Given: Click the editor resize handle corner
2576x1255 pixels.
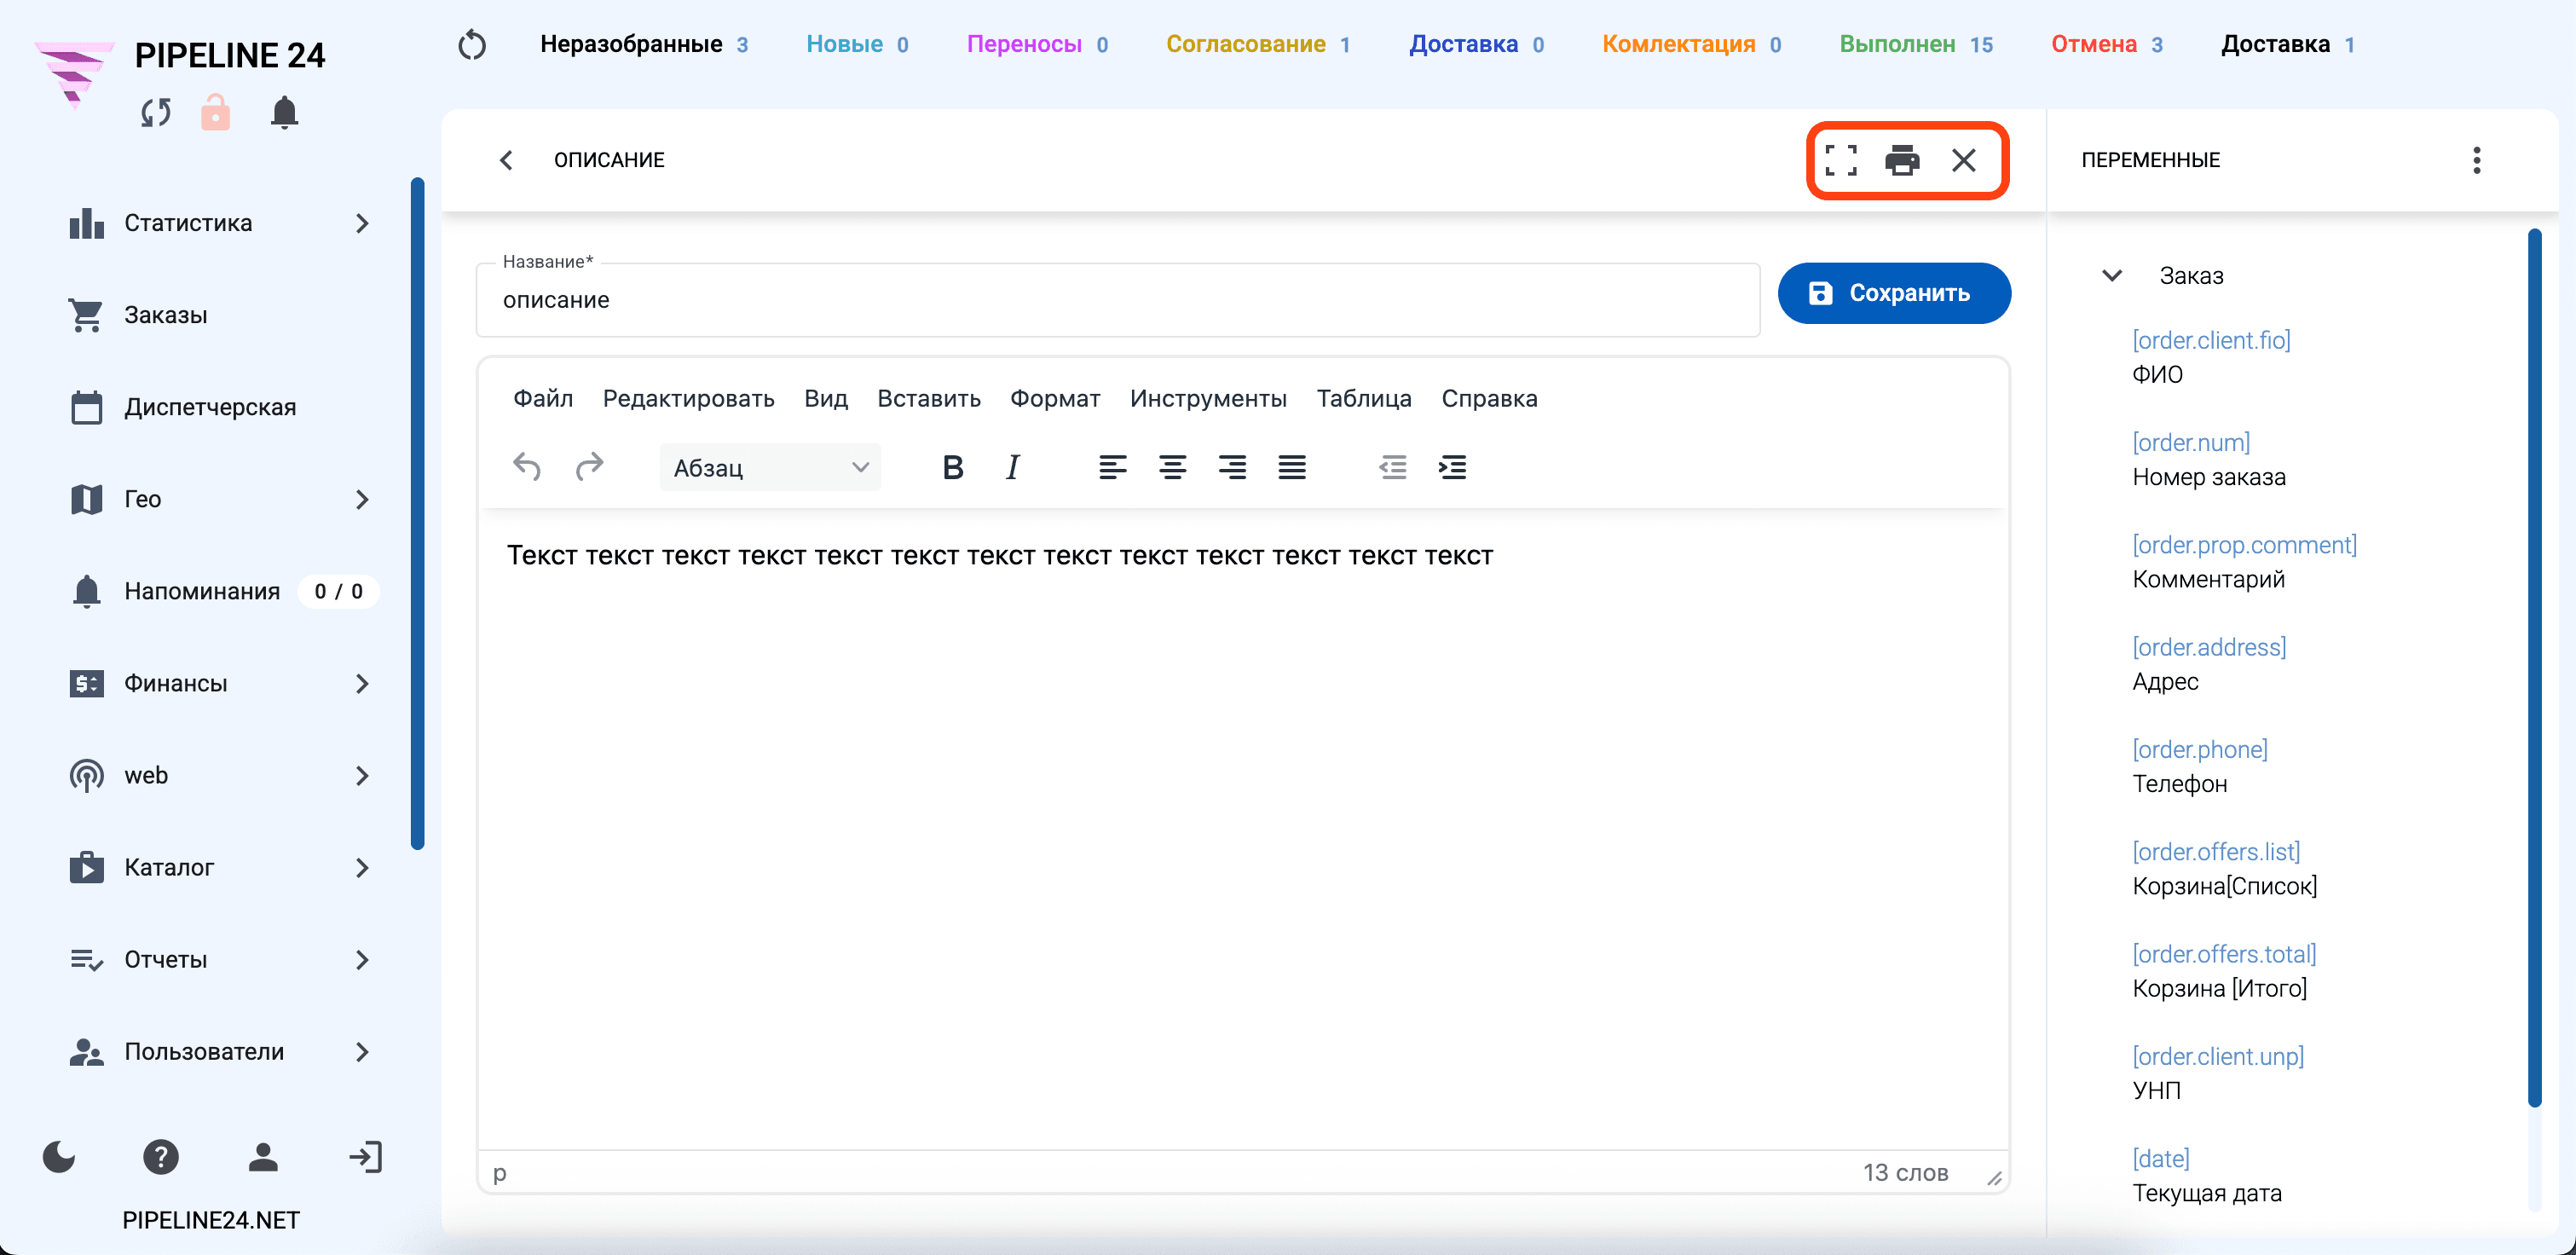Looking at the screenshot, I should (x=1994, y=1179).
